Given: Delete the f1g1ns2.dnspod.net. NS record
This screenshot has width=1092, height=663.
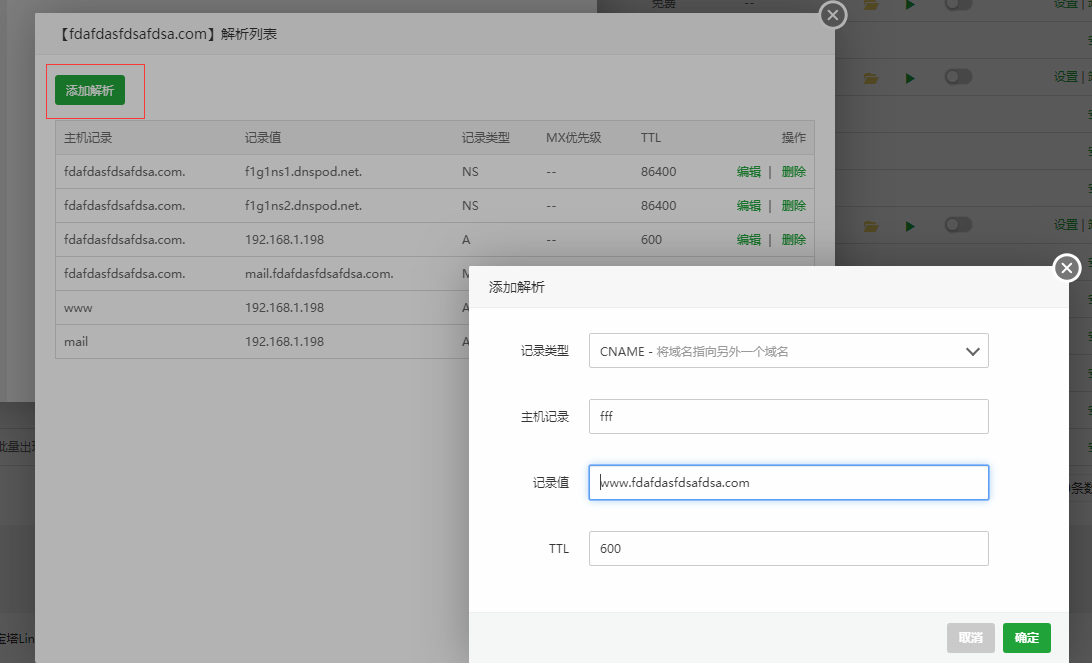Looking at the screenshot, I should (794, 206).
